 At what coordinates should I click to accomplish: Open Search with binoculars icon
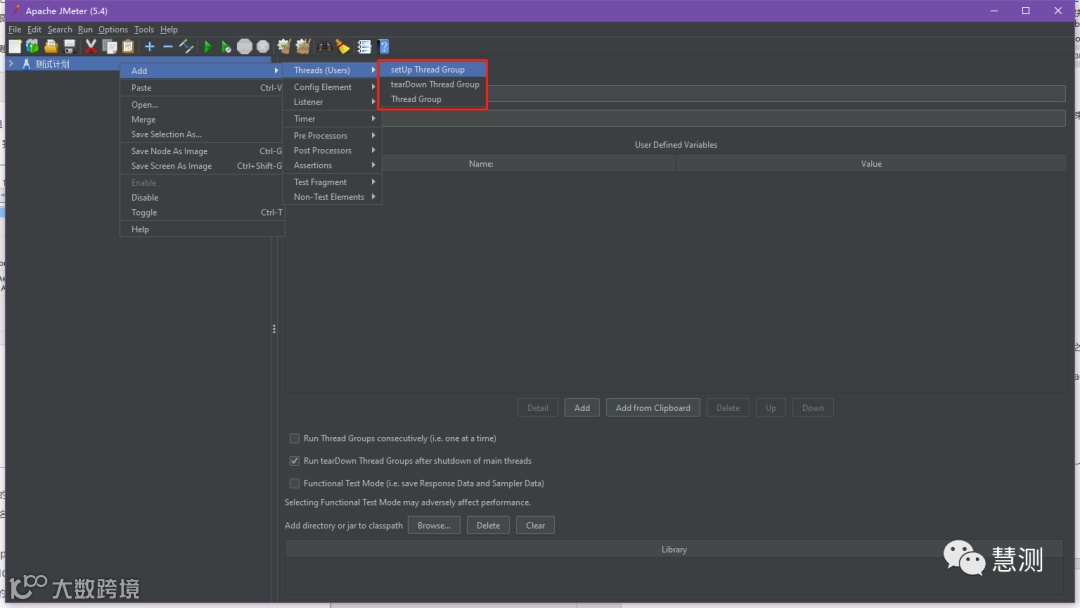(x=324, y=47)
